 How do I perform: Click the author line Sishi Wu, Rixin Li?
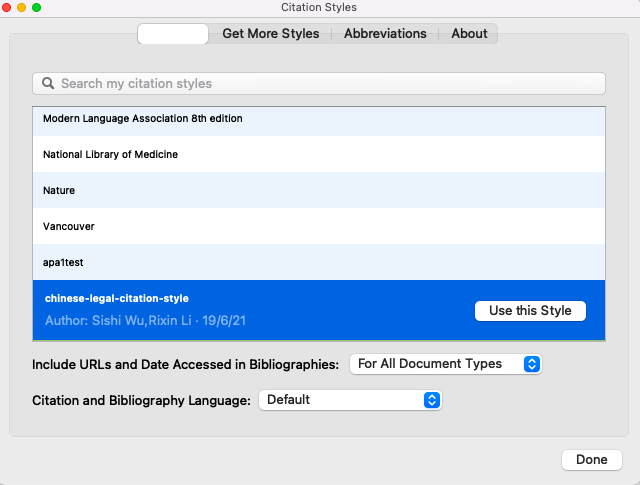click(x=145, y=320)
